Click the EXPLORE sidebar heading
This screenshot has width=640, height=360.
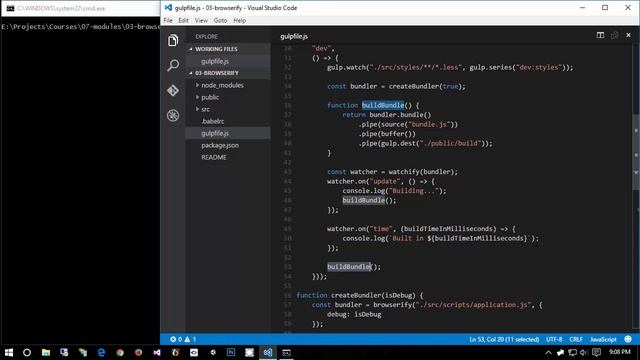point(206,37)
